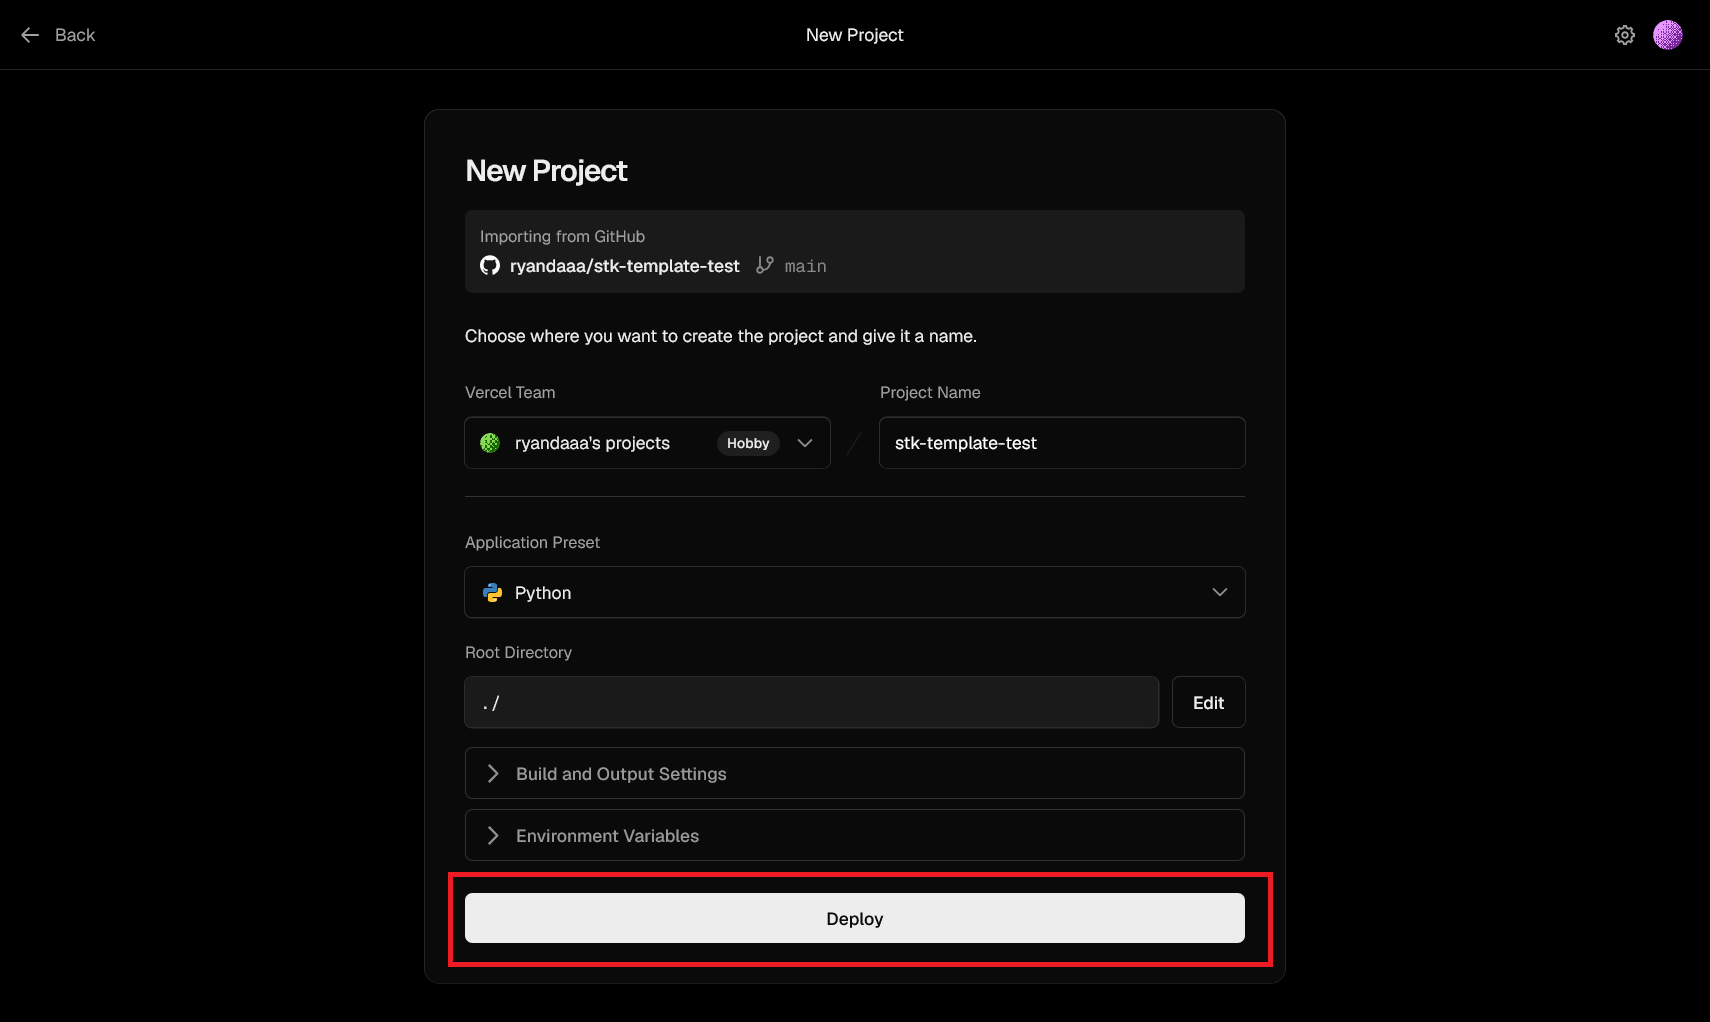This screenshot has width=1710, height=1022.
Task: Focus the Project Name input field
Action: coord(1062,443)
